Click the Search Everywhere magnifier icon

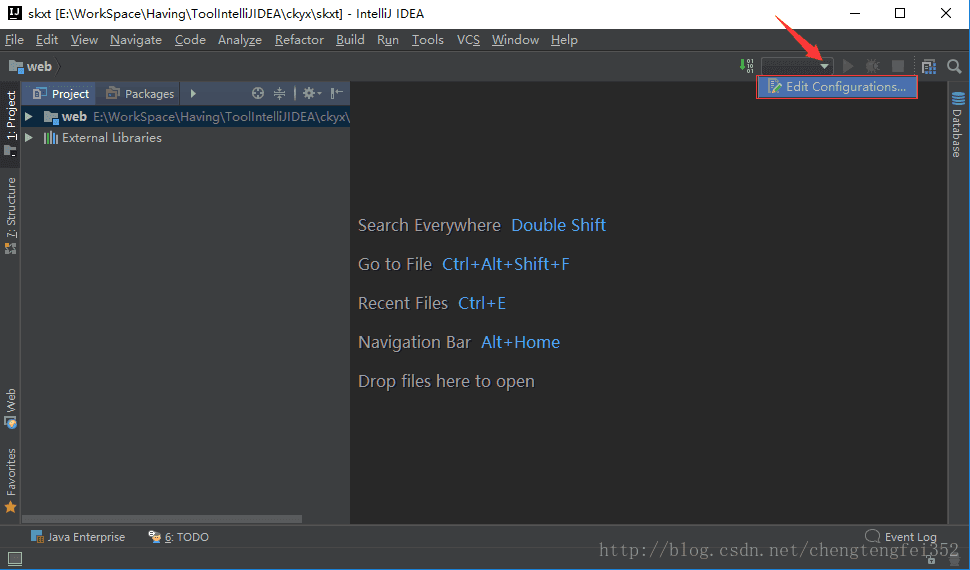[954, 66]
